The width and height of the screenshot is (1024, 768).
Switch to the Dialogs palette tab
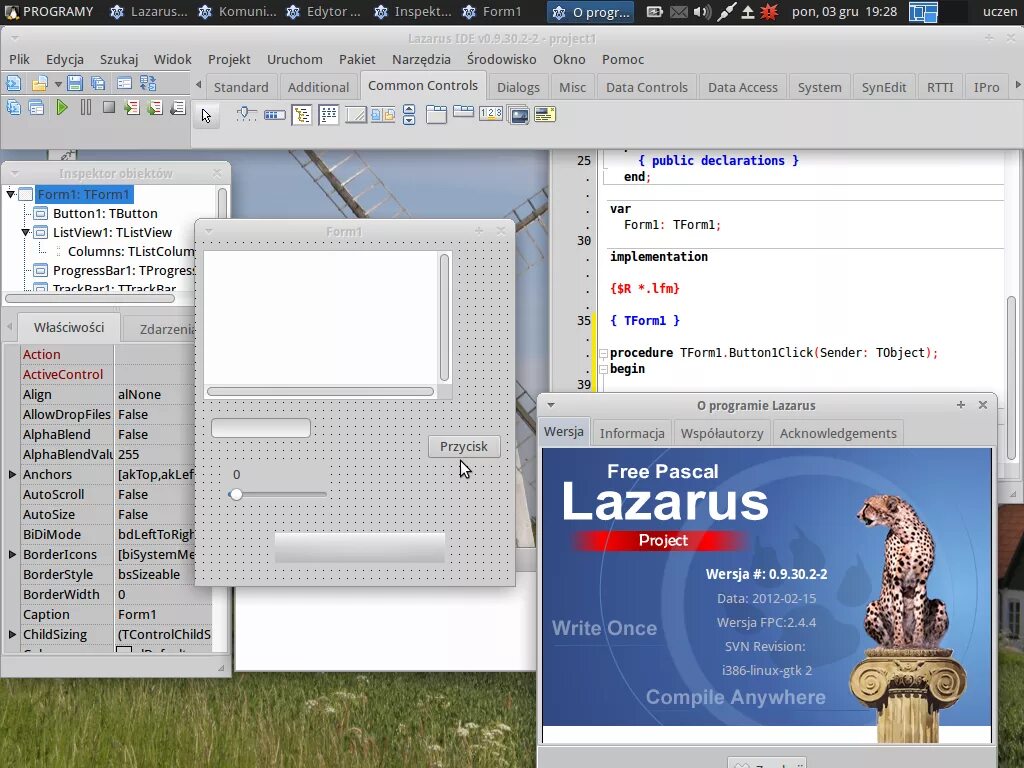[x=518, y=87]
